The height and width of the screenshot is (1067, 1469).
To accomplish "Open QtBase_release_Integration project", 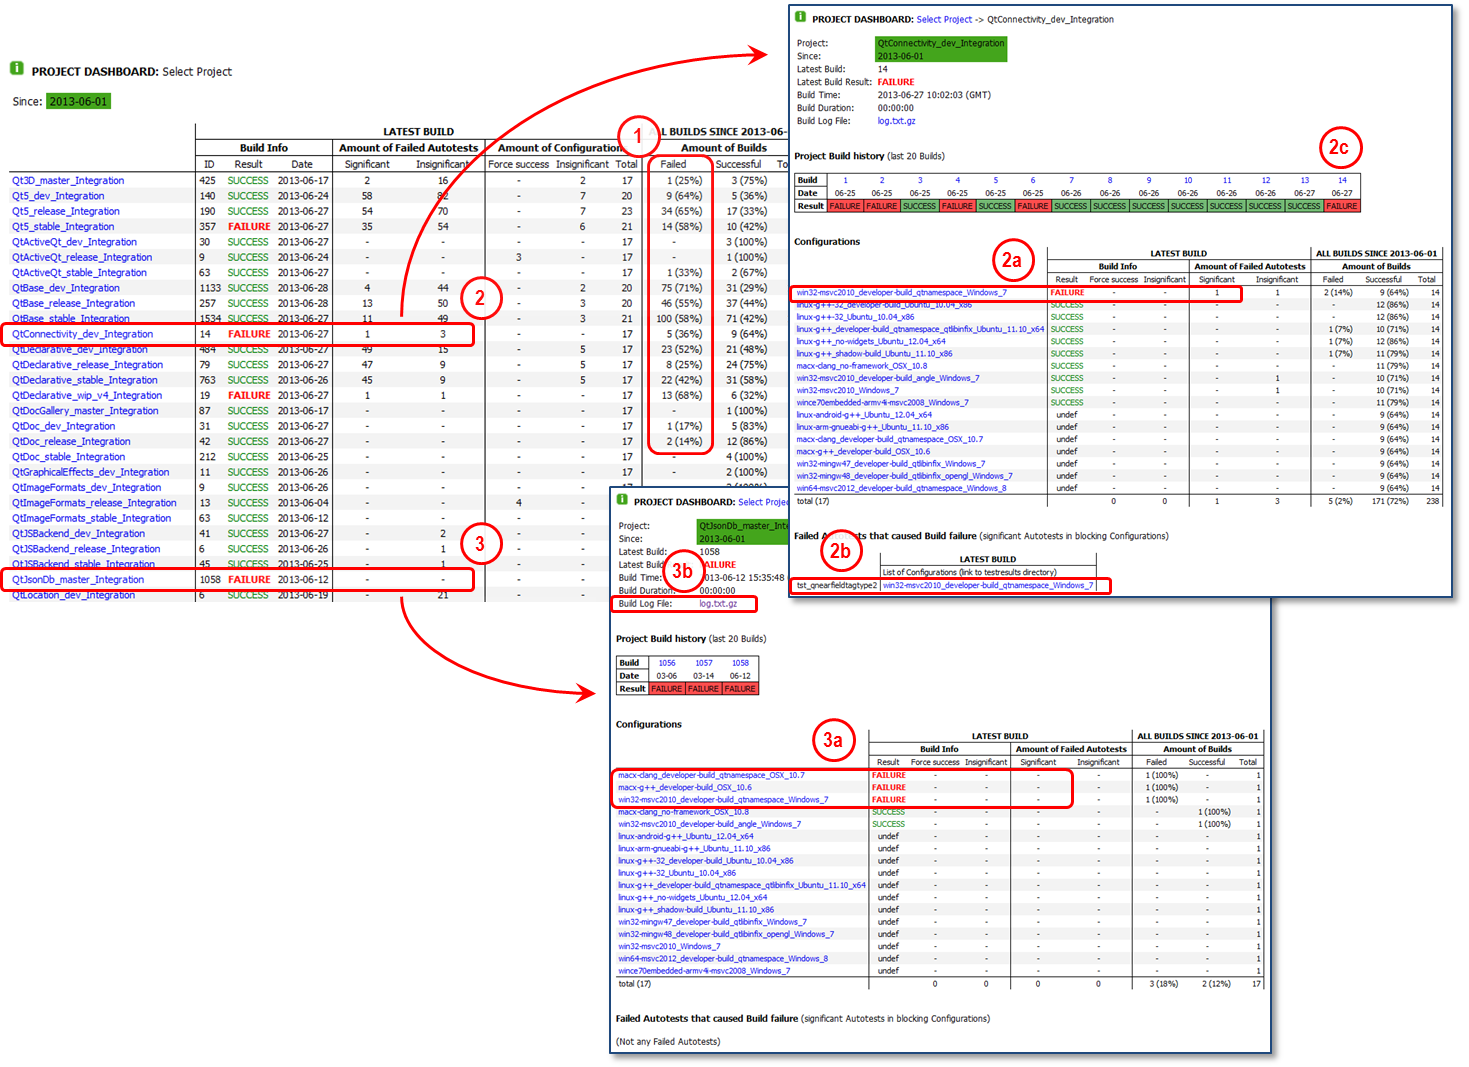I will (x=73, y=304).
